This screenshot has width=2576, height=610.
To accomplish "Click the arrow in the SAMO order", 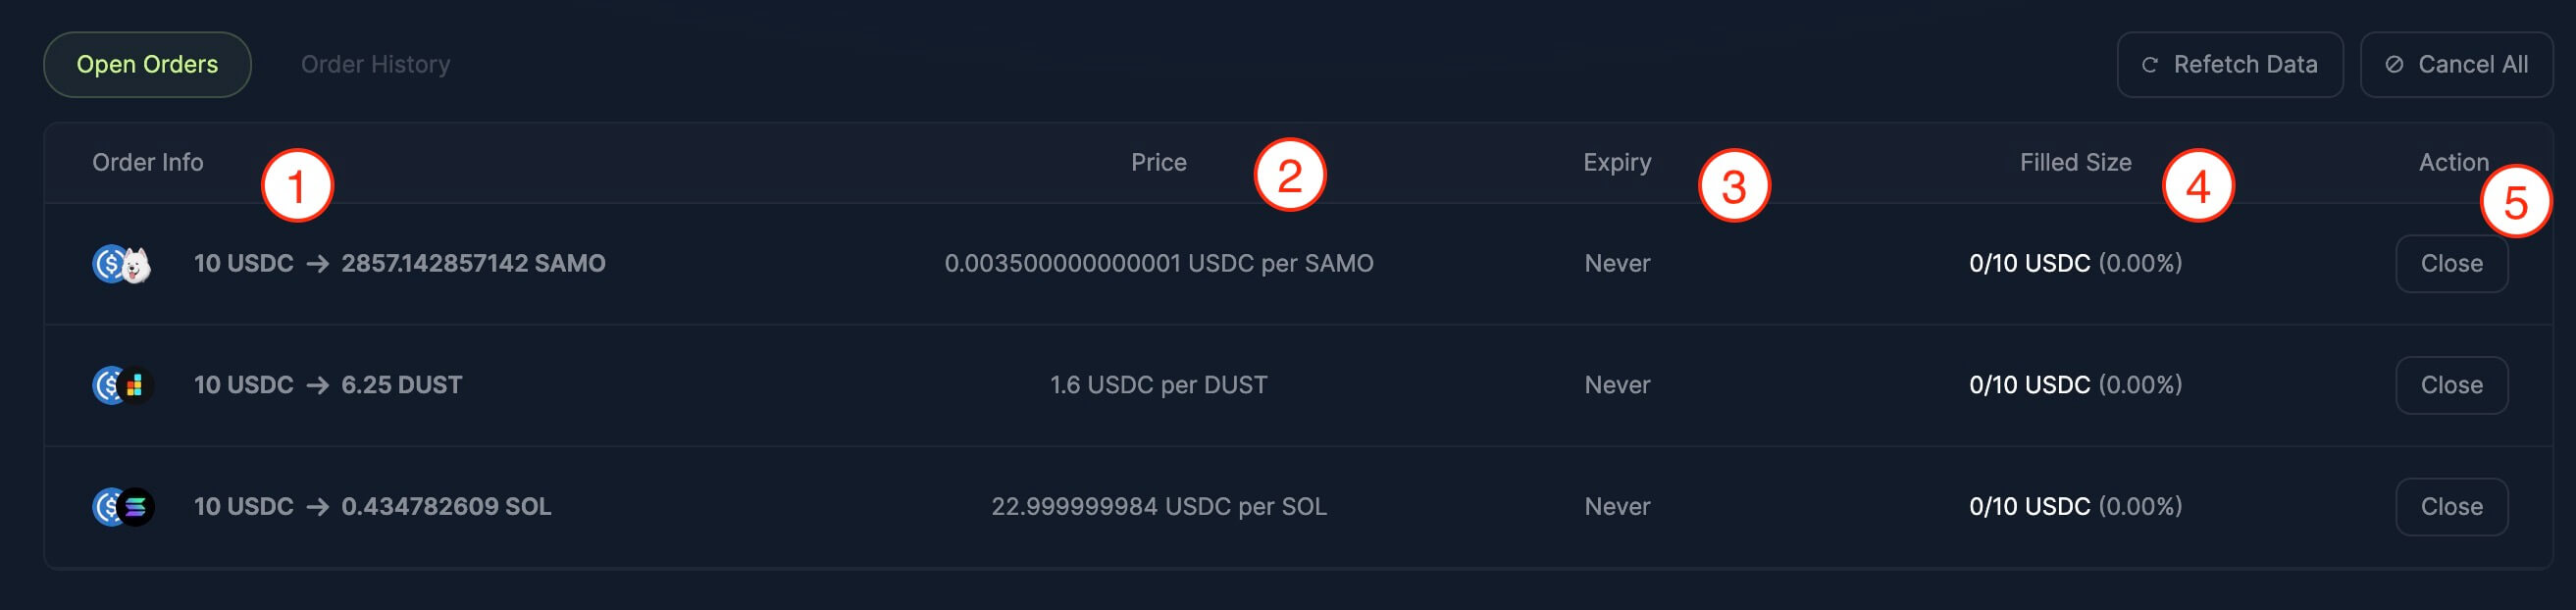I will [x=317, y=264].
